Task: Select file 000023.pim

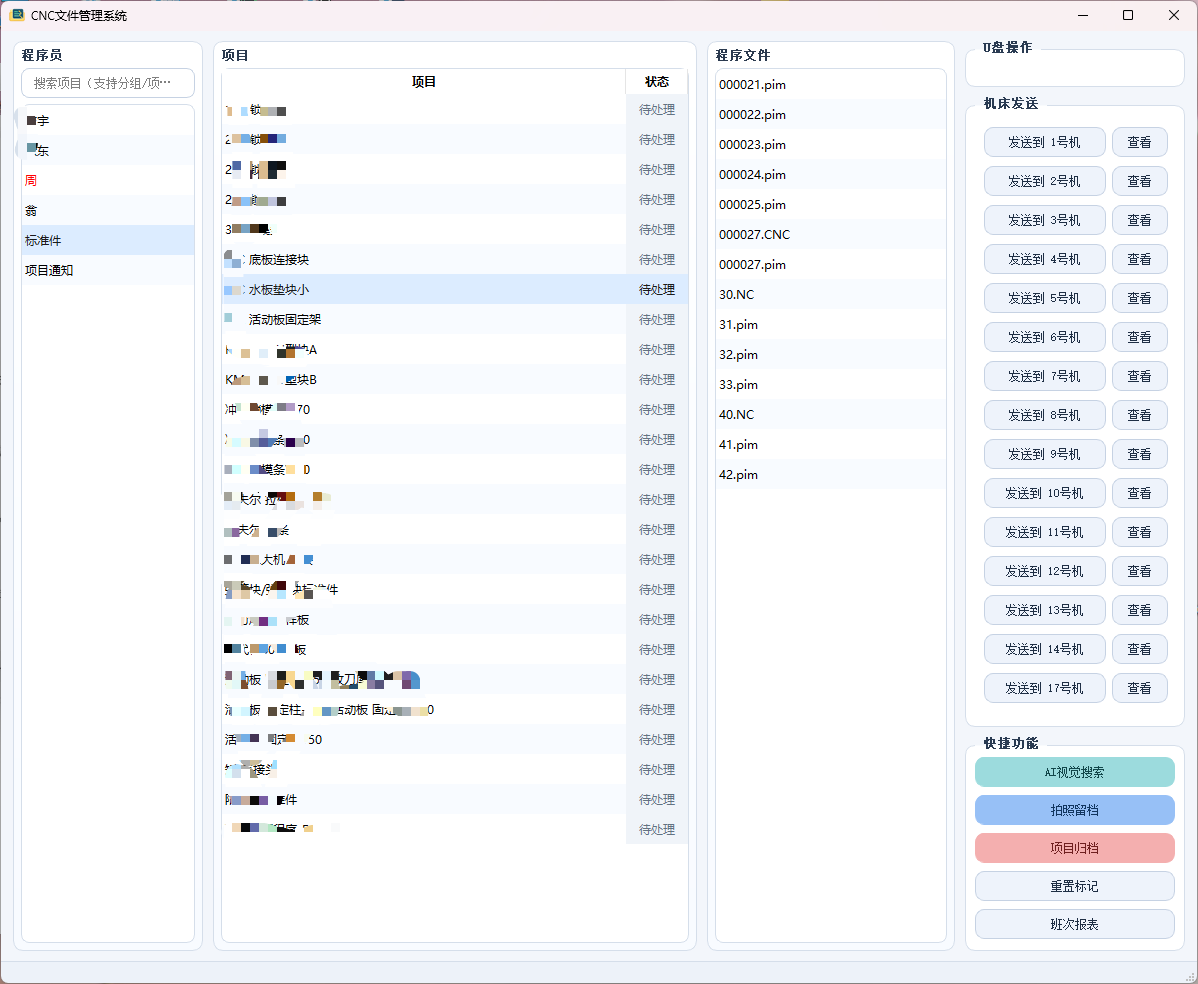Action: coord(831,144)
